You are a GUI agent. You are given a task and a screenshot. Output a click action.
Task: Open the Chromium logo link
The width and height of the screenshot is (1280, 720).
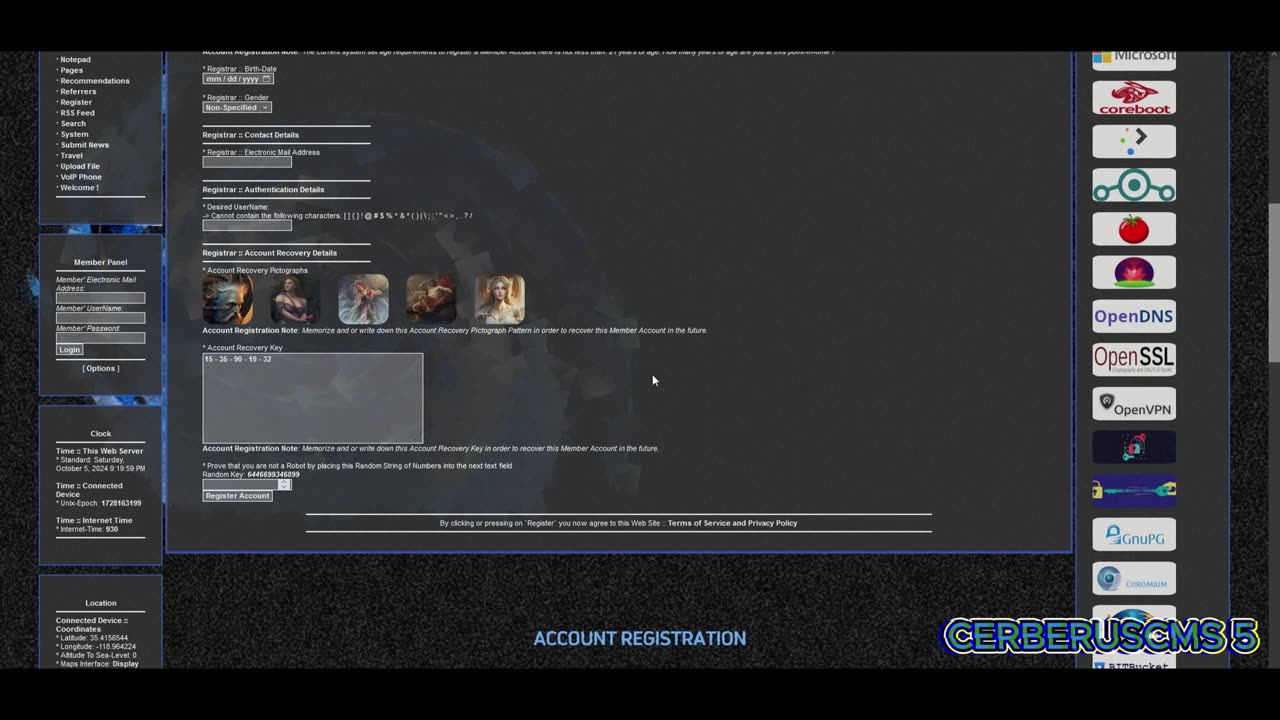pos(1134,579)
